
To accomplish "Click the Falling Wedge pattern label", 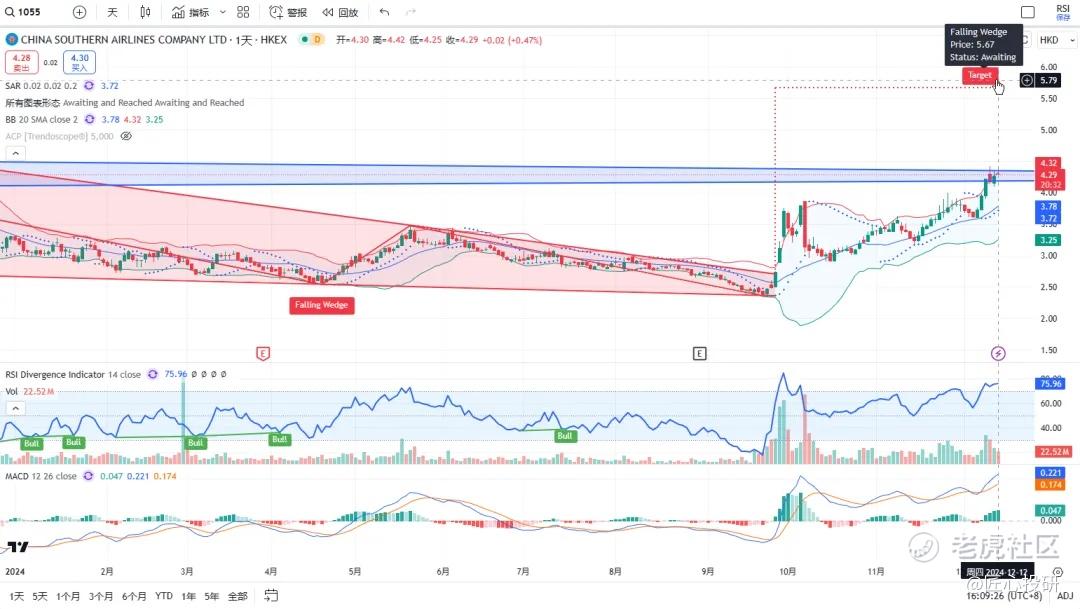I will point(322,305).
